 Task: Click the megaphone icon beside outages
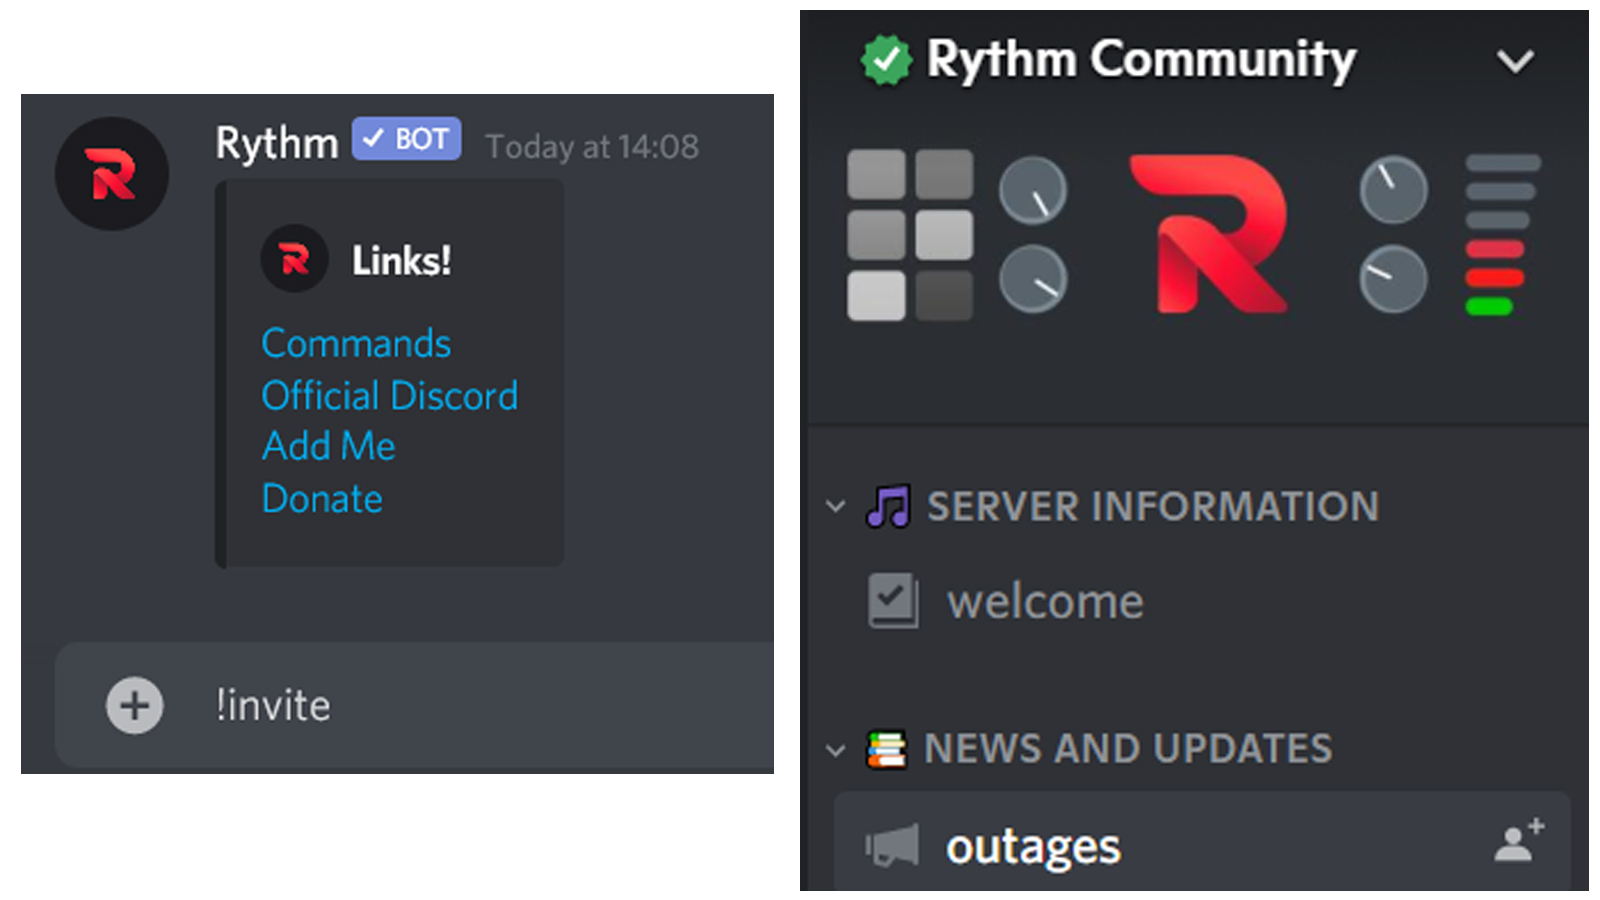point(892,846)
